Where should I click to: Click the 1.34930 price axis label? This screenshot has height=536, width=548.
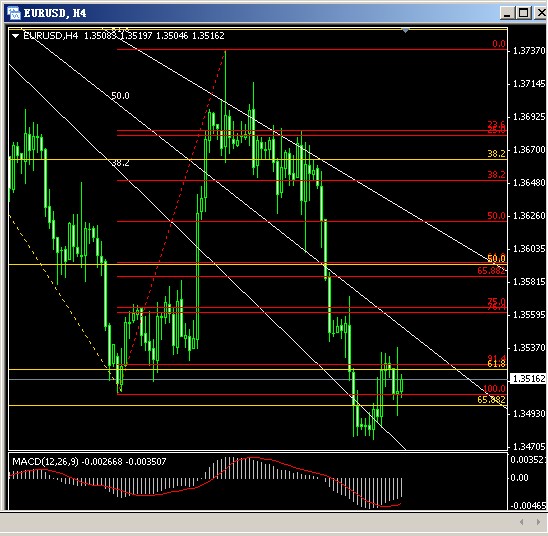point(529,414)
